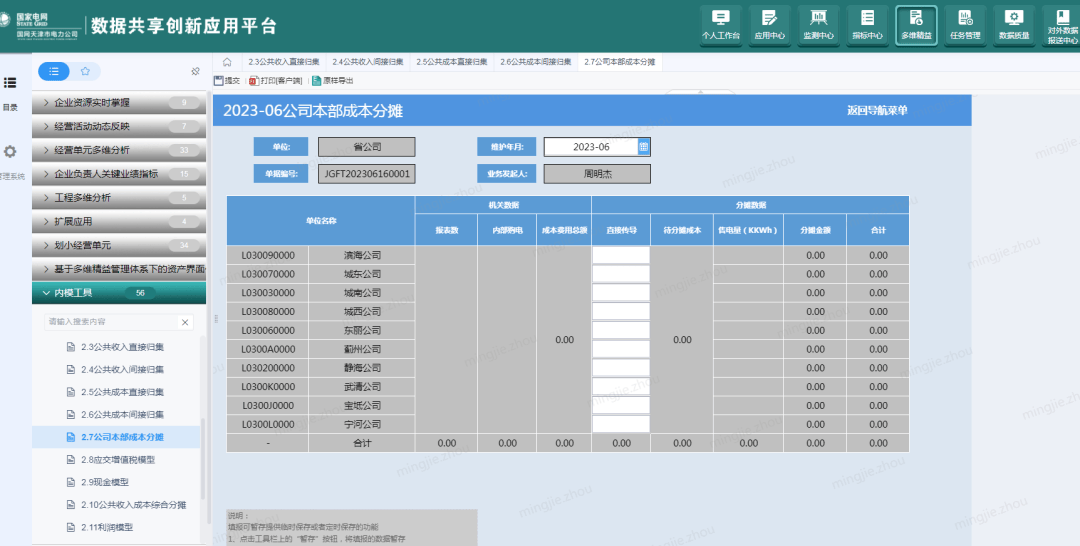The width and height of the screenshot is (1080, 546).
Task: Click the 售电量（KKWh）column header
Action: (748, 230)
